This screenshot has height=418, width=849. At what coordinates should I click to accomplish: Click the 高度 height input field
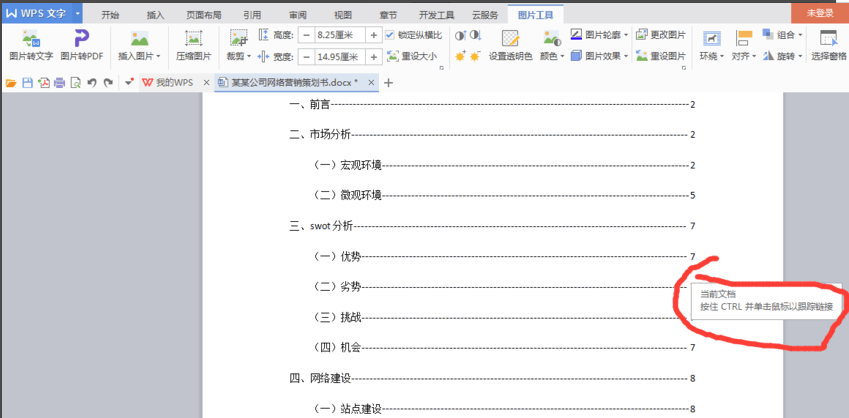click(338, 35)
